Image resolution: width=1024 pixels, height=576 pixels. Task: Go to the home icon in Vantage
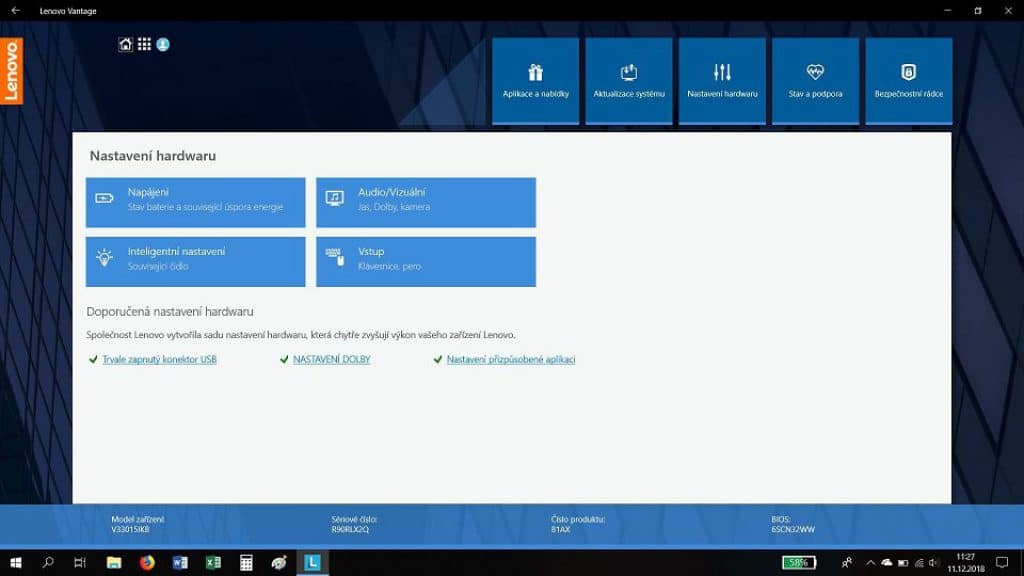(x=125, y=44)
